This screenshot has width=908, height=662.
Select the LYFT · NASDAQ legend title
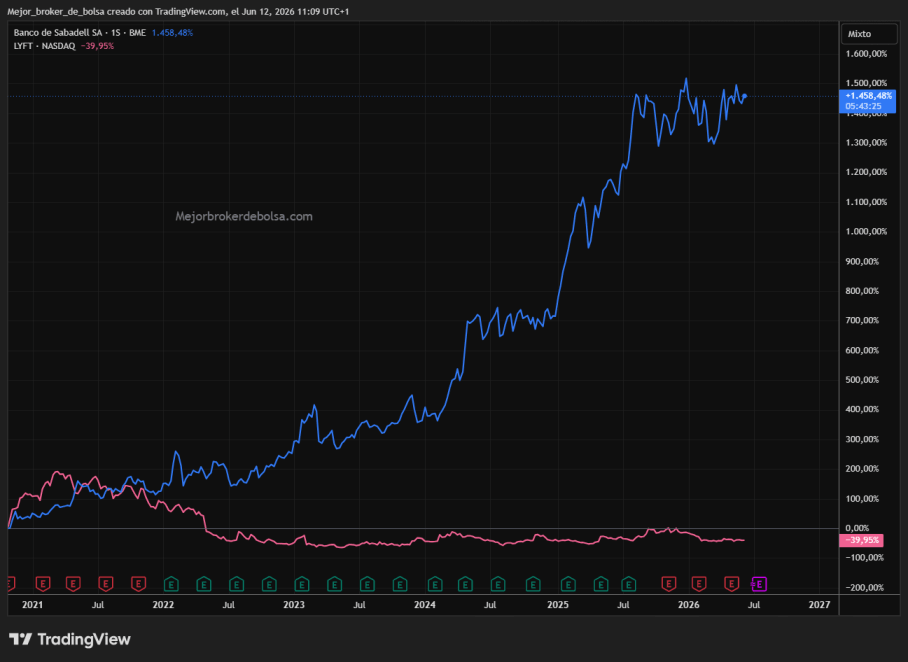point(45,46)
